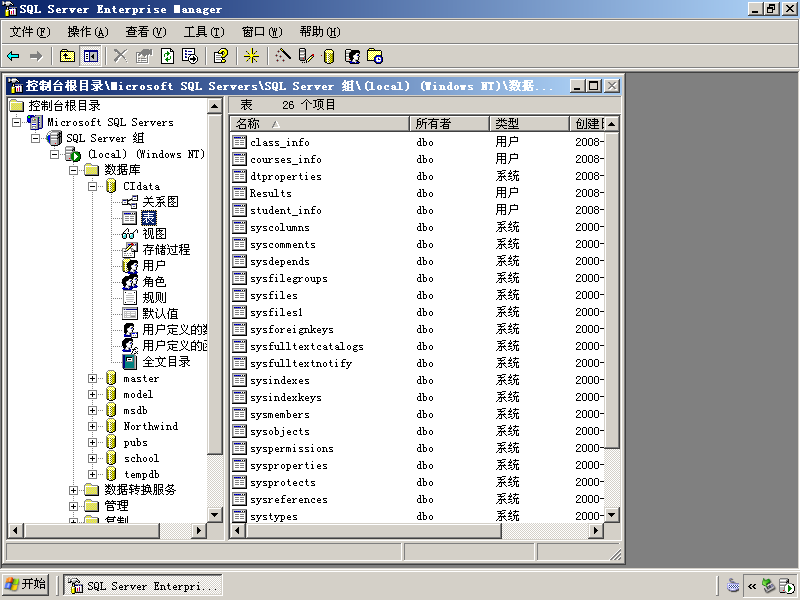Click the Export List toolbar icon
This screenshot has width=800, height=600.
point(190,56)
